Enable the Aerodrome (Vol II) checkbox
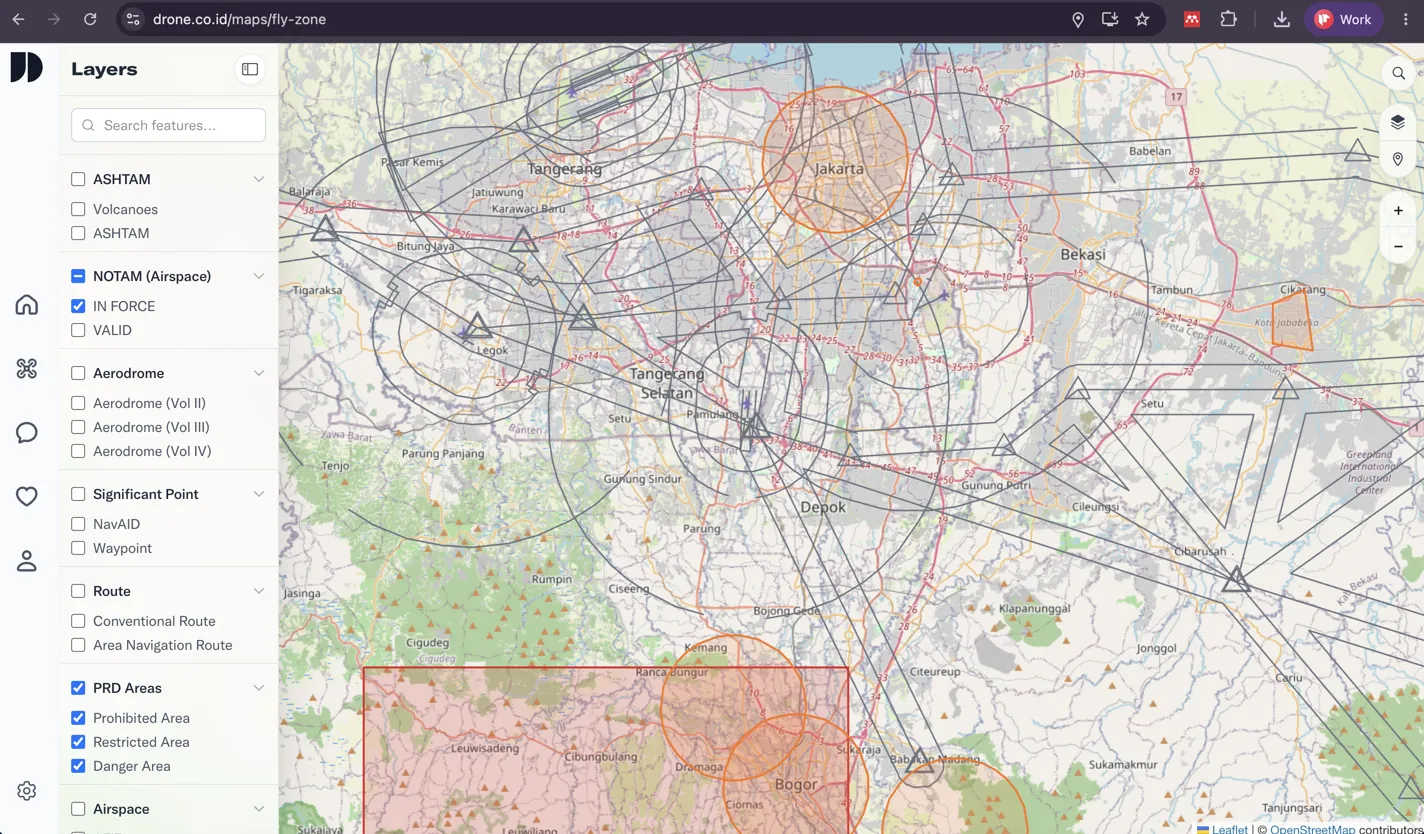 pos(78,403)
